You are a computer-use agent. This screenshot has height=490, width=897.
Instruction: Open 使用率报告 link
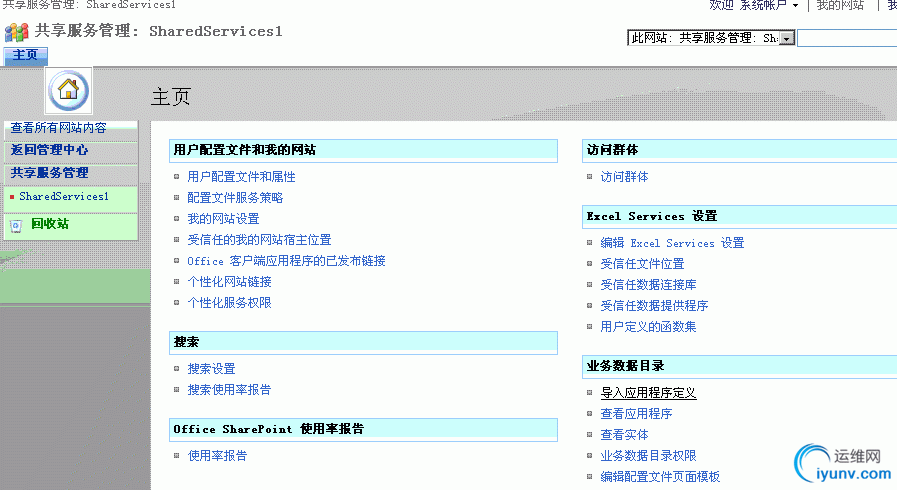217,456
